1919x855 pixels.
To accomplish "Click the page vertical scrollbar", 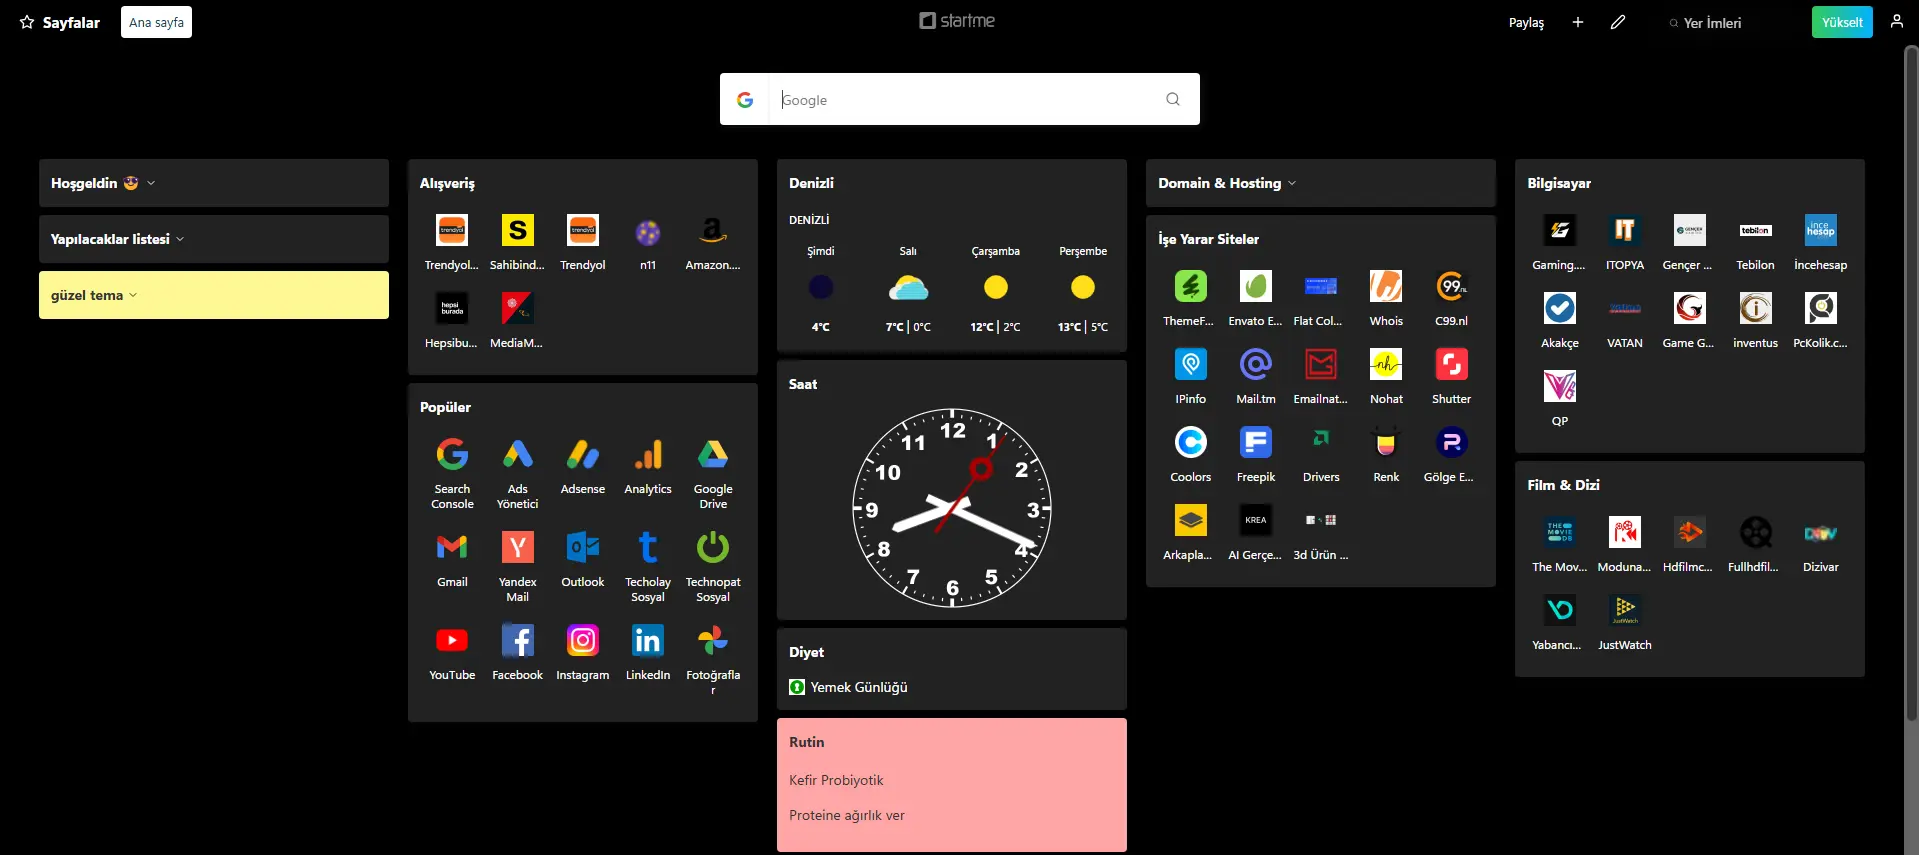I will pos(1911,382).
